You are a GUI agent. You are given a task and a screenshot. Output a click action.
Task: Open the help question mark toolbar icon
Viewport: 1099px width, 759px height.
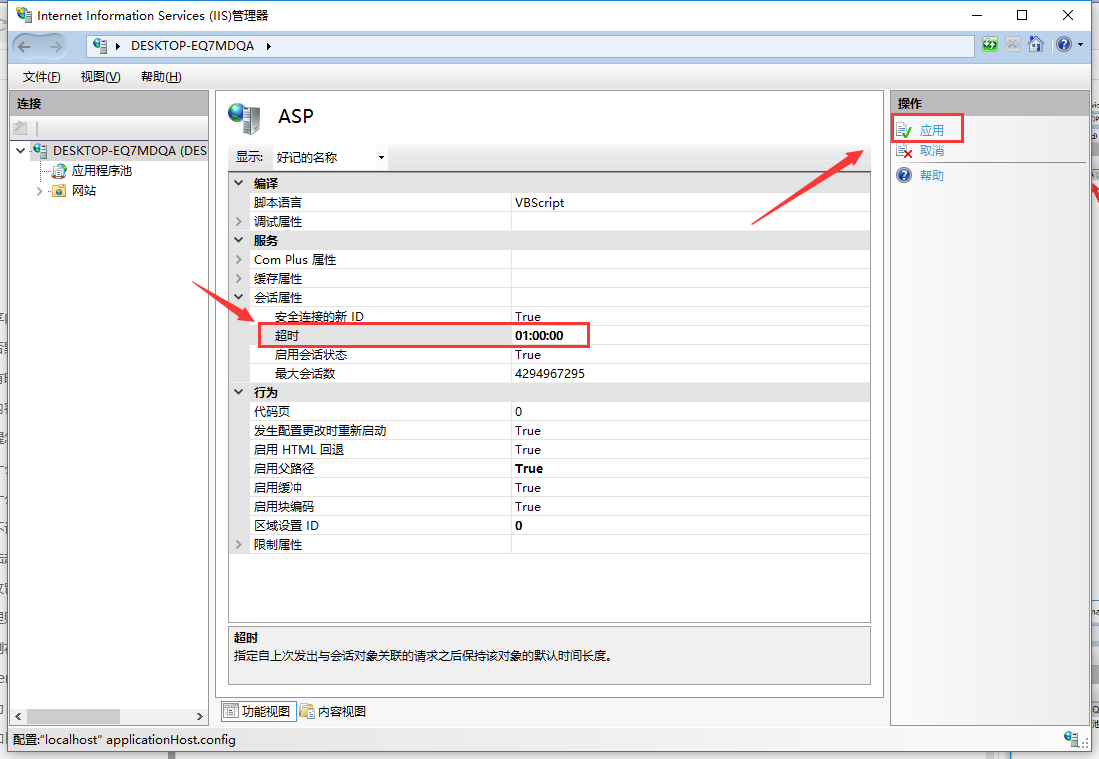pos(1063,45)
